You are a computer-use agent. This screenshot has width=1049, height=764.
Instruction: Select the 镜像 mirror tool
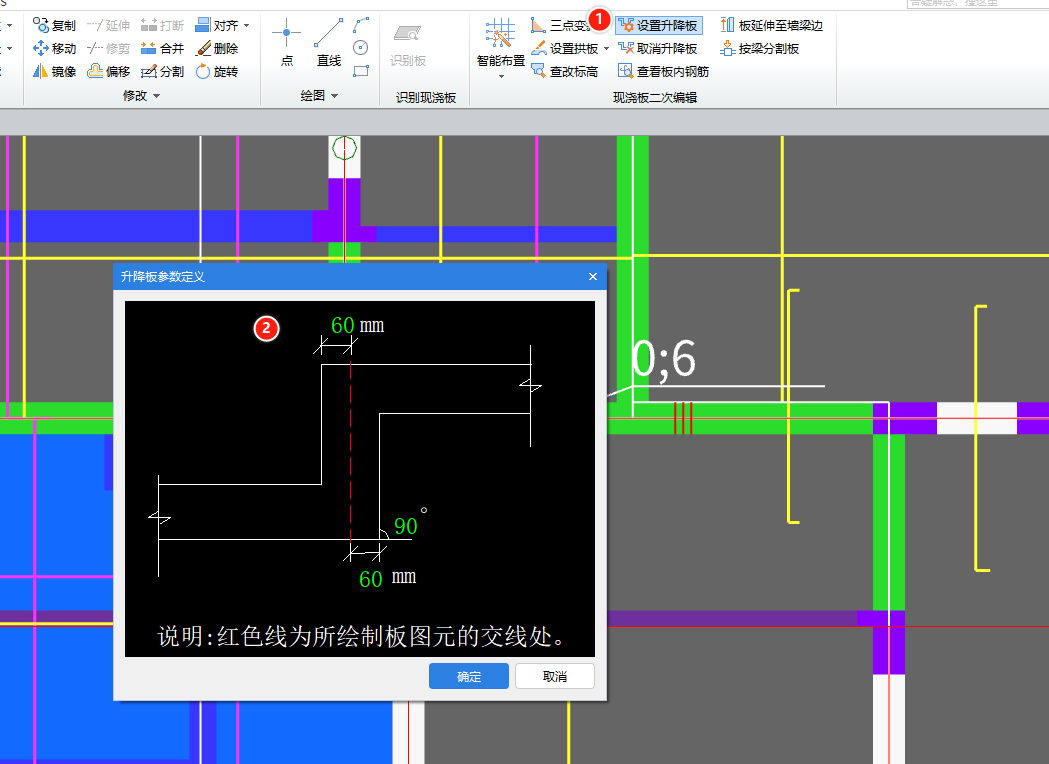tap(54, 72)
